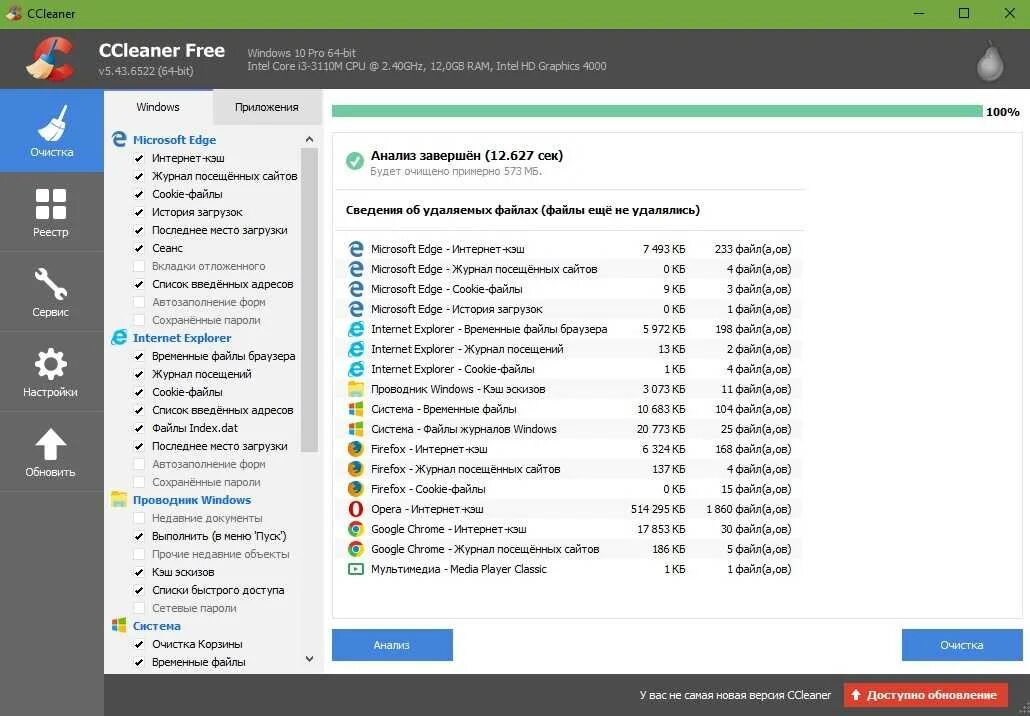This screenshot has height=716, width=1030.
Task: Uncheck Кэш эскизов checkbox
Action: click(139, 572)
